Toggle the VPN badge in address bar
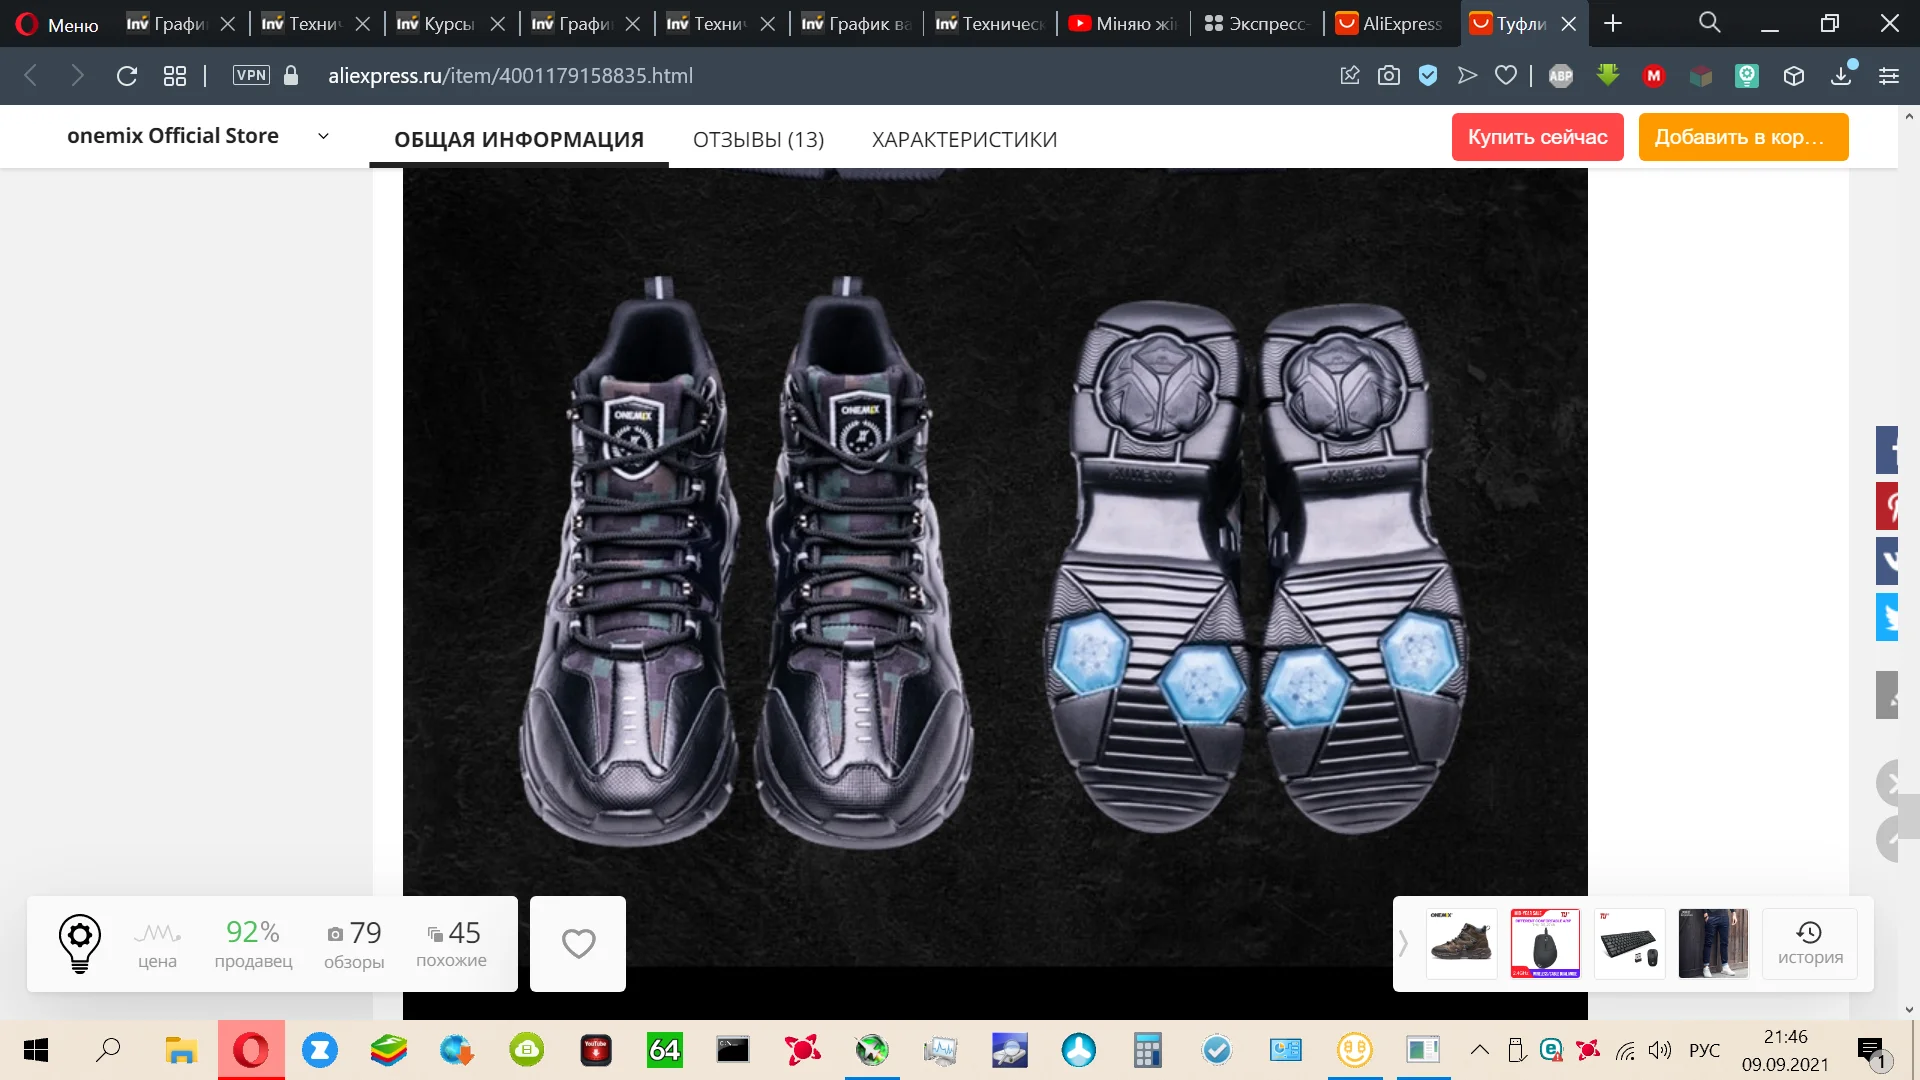Screen dimensions: 1920x1080 pyautogui.click(x=251, y=75)
